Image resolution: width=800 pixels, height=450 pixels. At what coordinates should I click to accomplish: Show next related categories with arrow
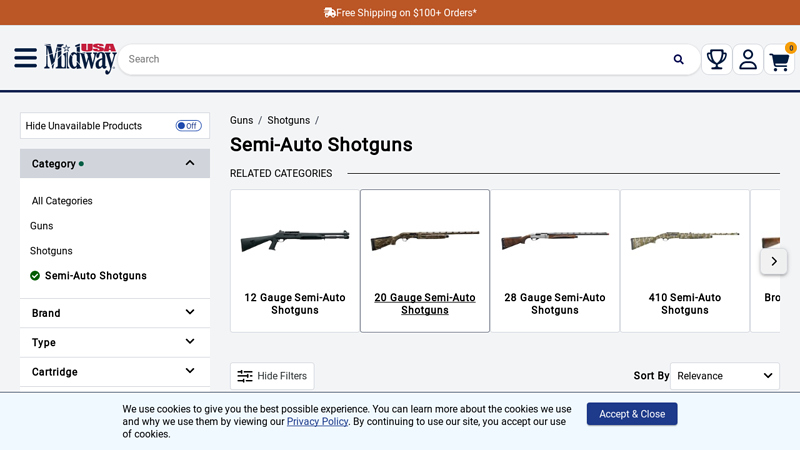coord(773,261)
